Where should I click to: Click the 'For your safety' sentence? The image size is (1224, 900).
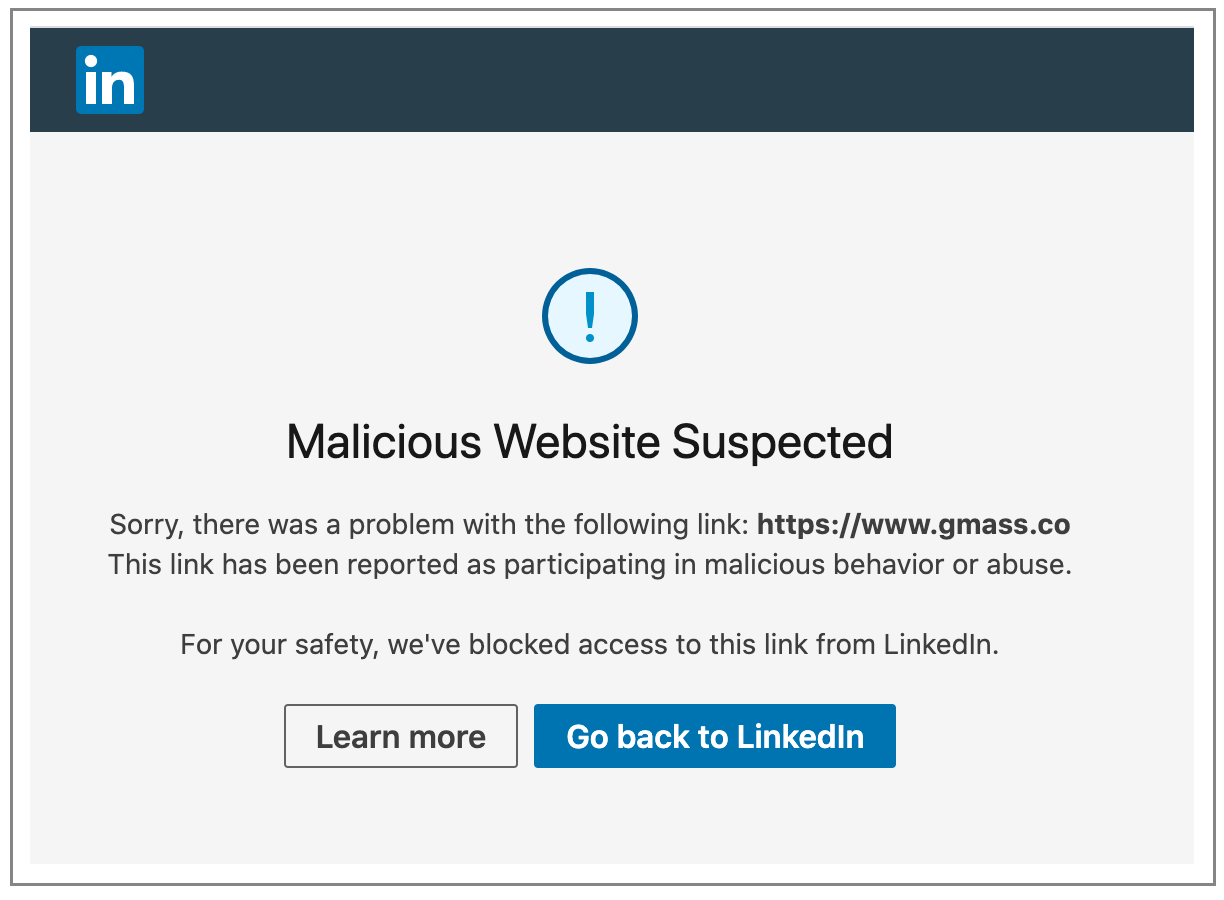pos(590,644)
